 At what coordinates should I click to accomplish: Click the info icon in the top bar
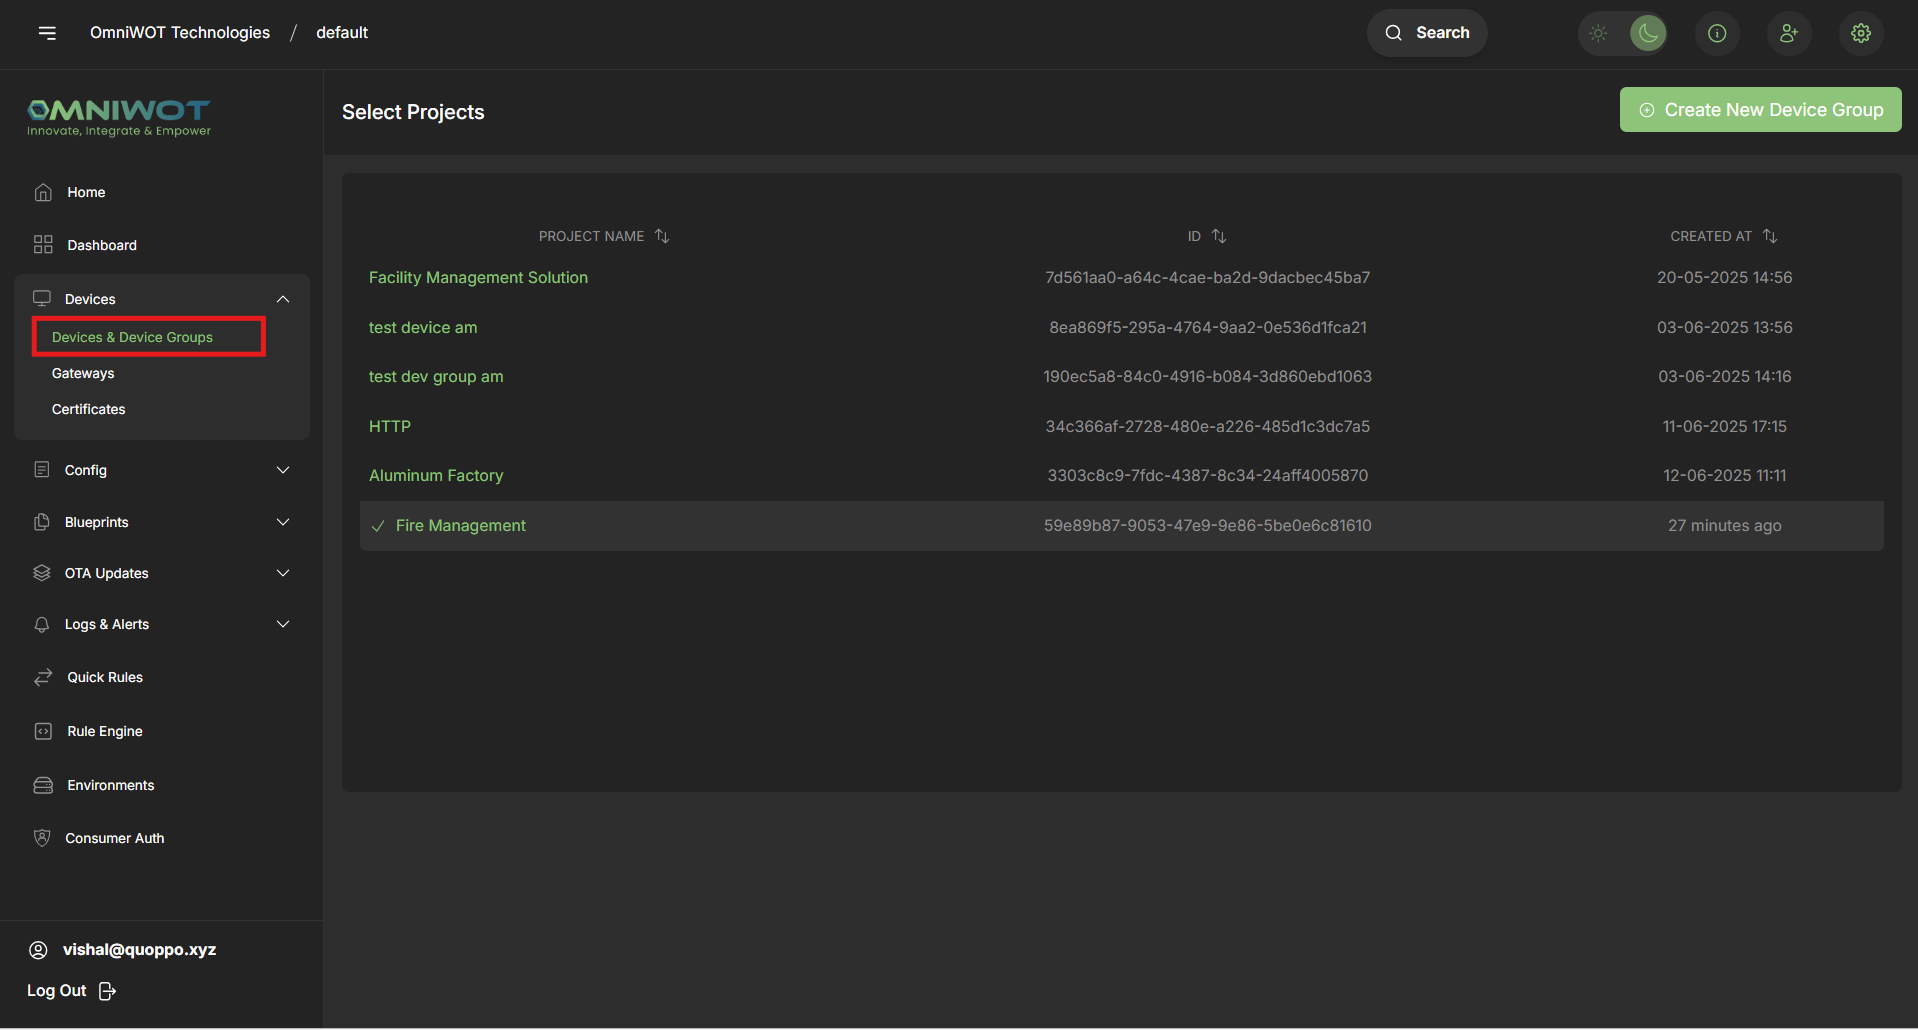click(x=1717, y=33)
